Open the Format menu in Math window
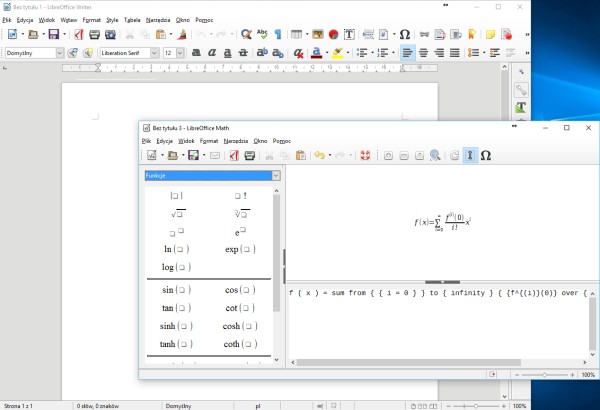Viewport: 600px width, 410px height. coord(208,141)
